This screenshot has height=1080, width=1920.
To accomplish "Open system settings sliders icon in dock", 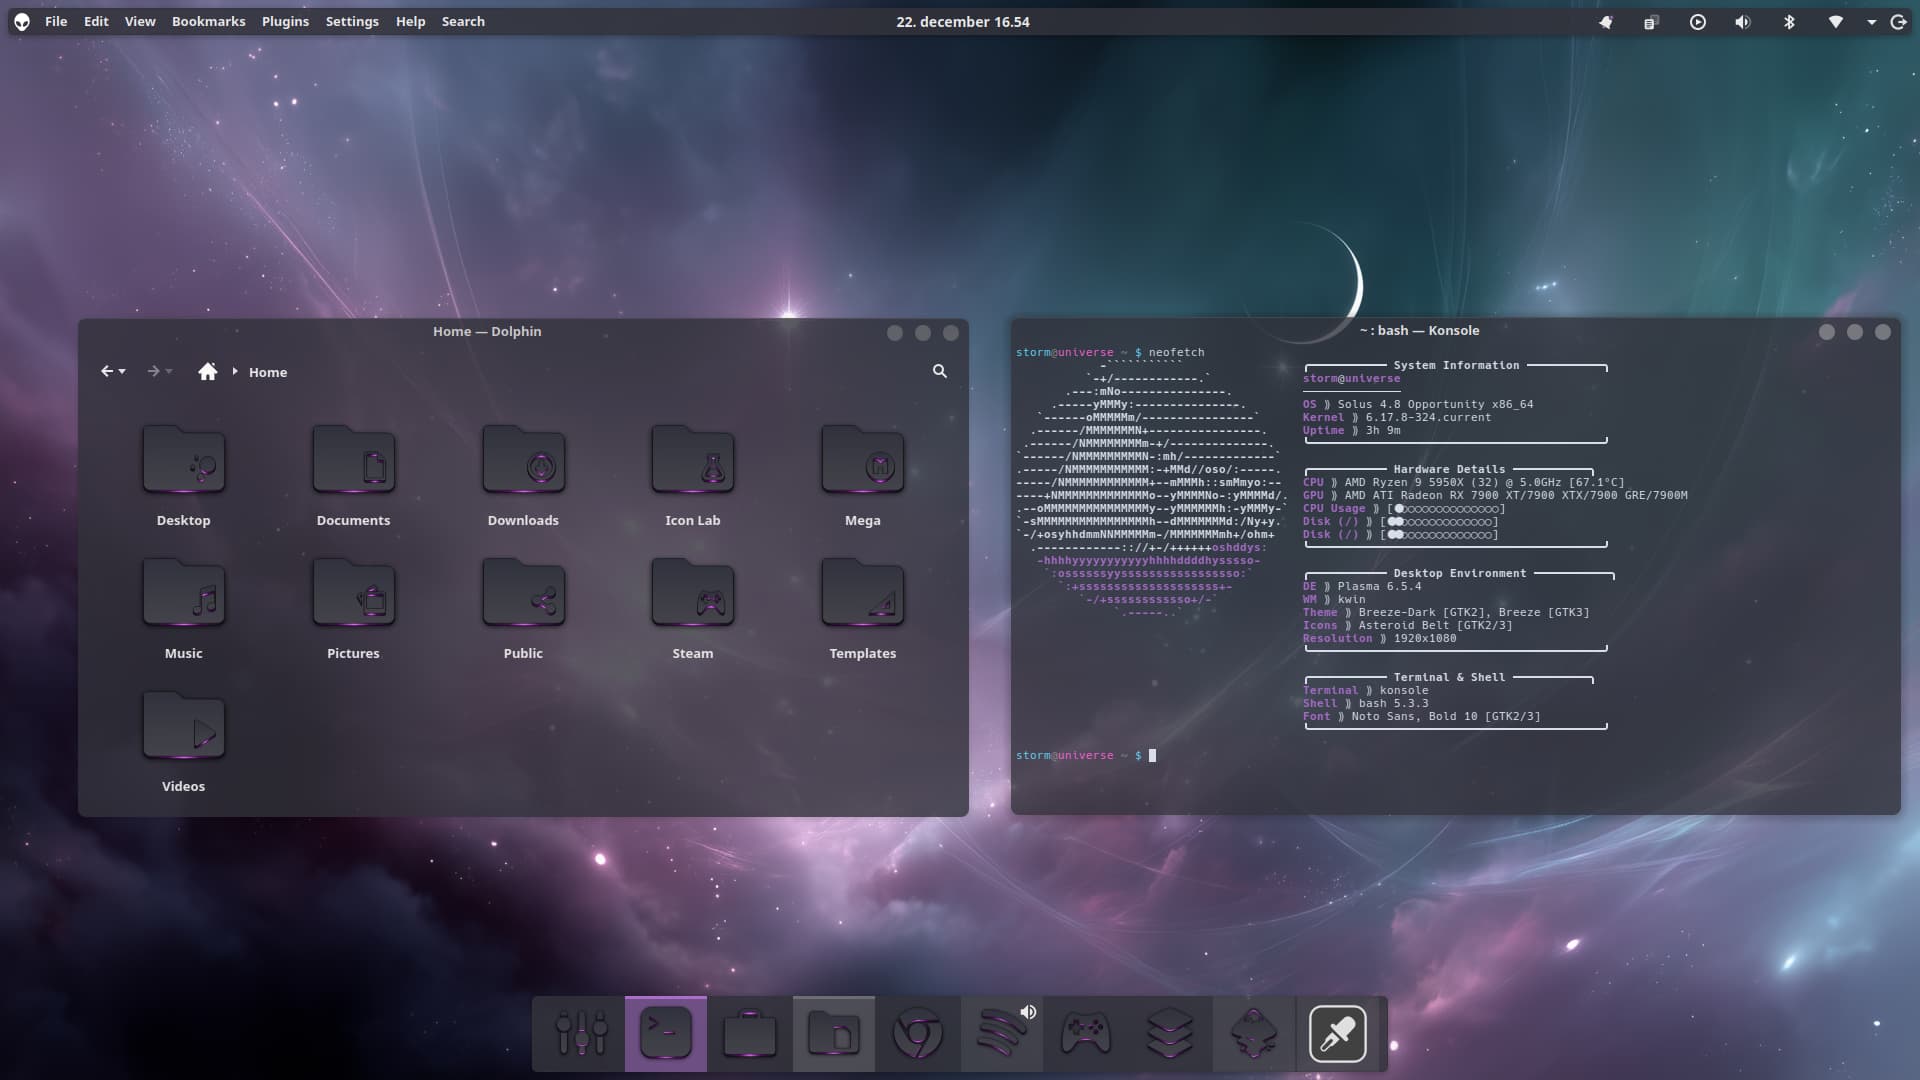I will pos(581,1034).
